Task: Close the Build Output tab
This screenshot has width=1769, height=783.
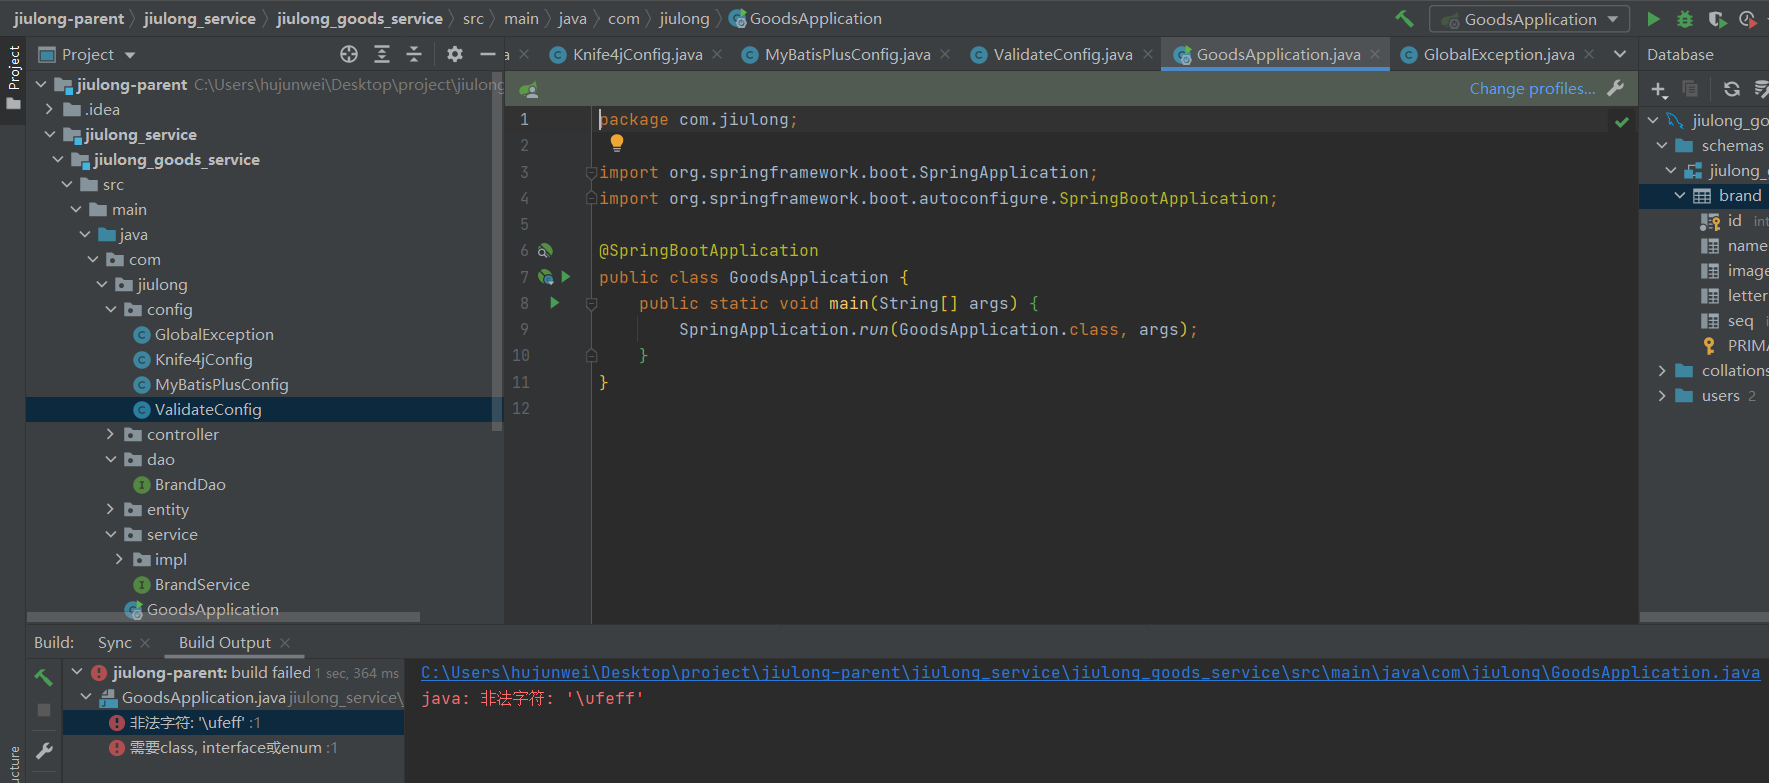Action: click(x=285, y=642)
